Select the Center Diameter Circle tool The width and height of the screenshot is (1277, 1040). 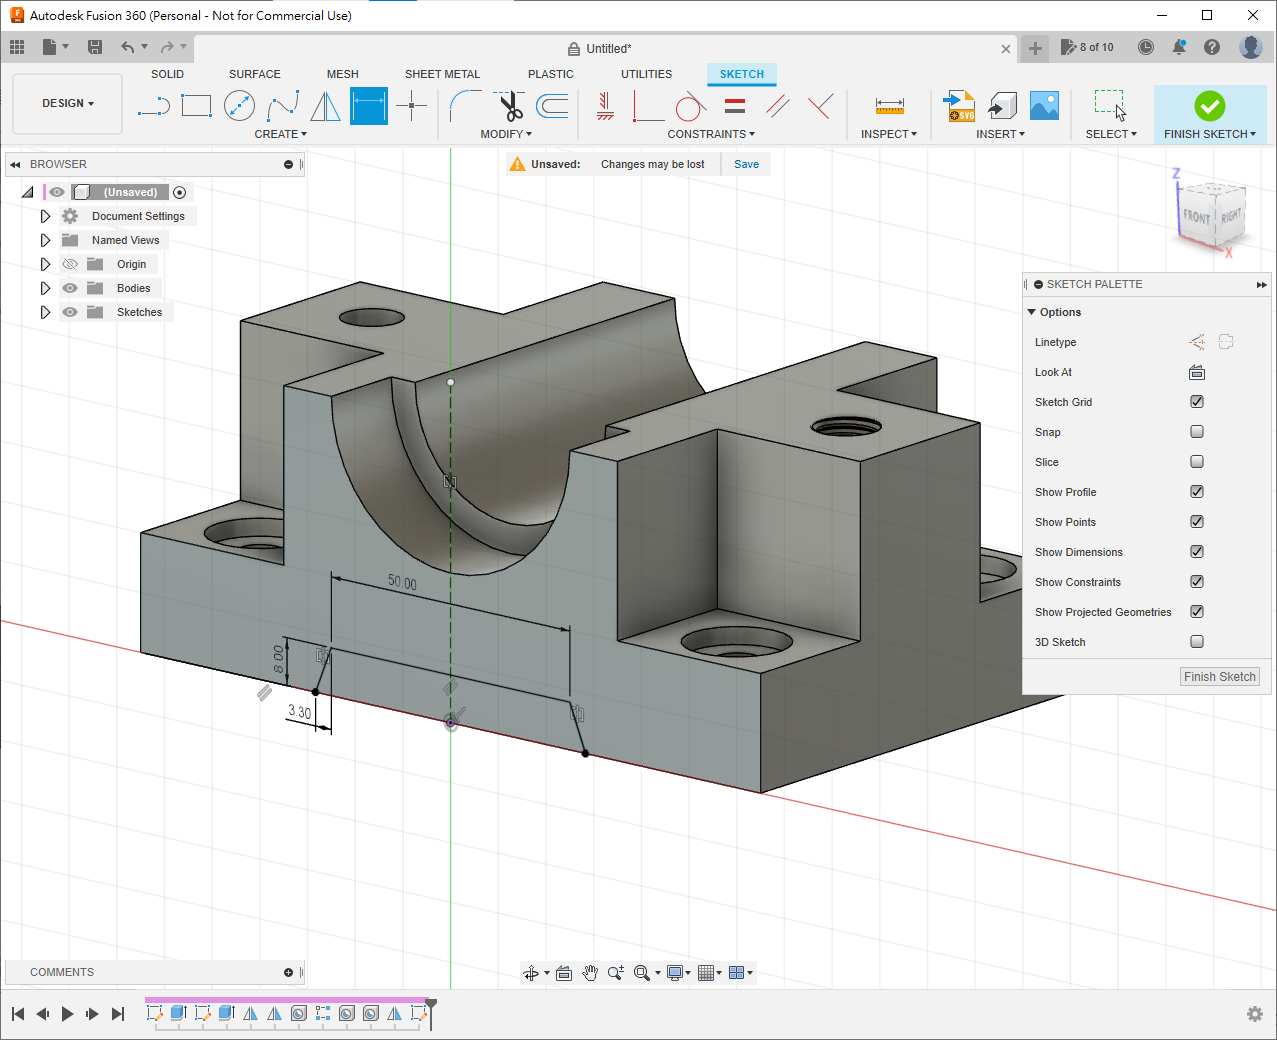tap(239, 106)
